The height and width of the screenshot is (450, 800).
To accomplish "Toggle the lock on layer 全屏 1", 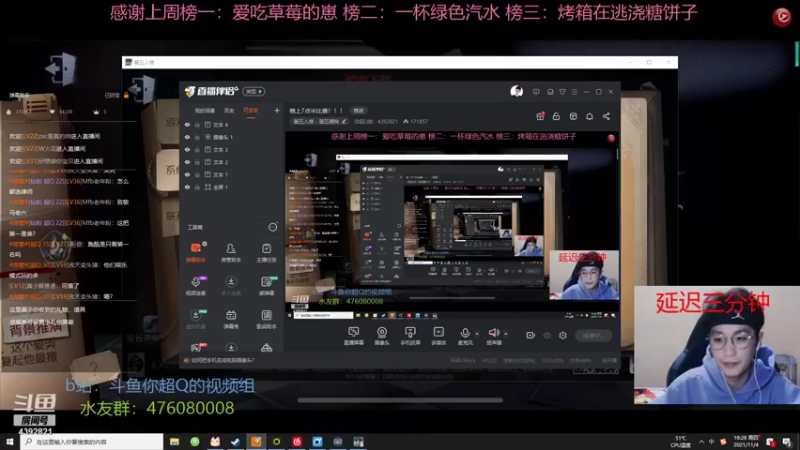I will pyautogui.click(x=197, y=187).
